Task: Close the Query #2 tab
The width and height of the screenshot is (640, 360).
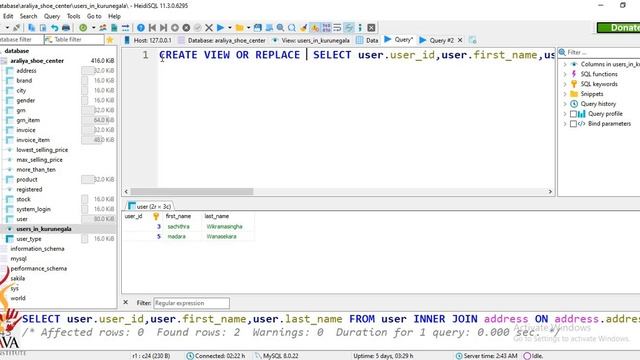Action: coord(460,40)
